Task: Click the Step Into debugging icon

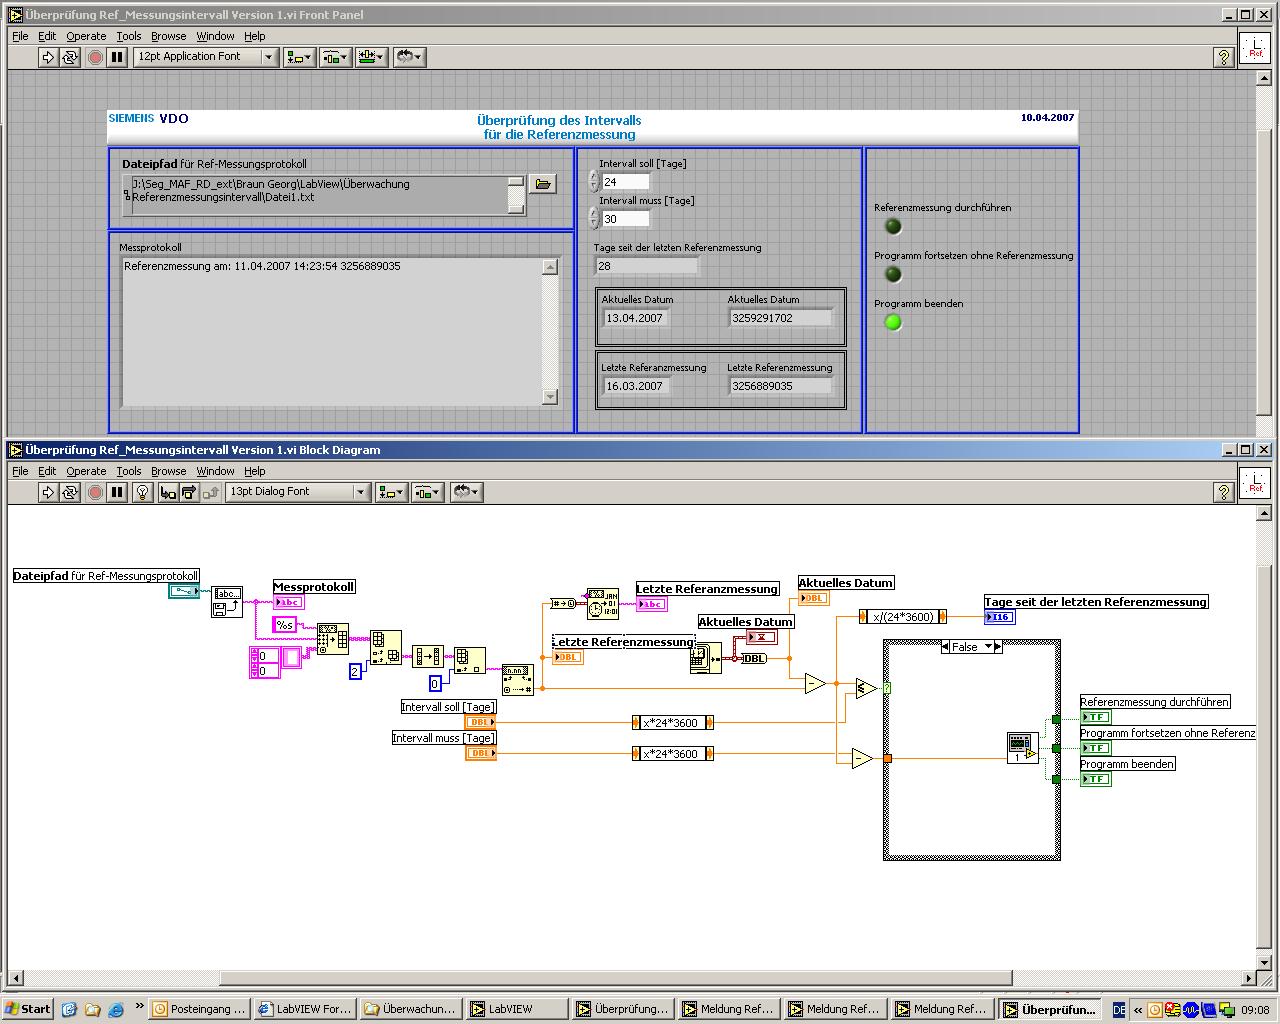Action: point(168,492)
